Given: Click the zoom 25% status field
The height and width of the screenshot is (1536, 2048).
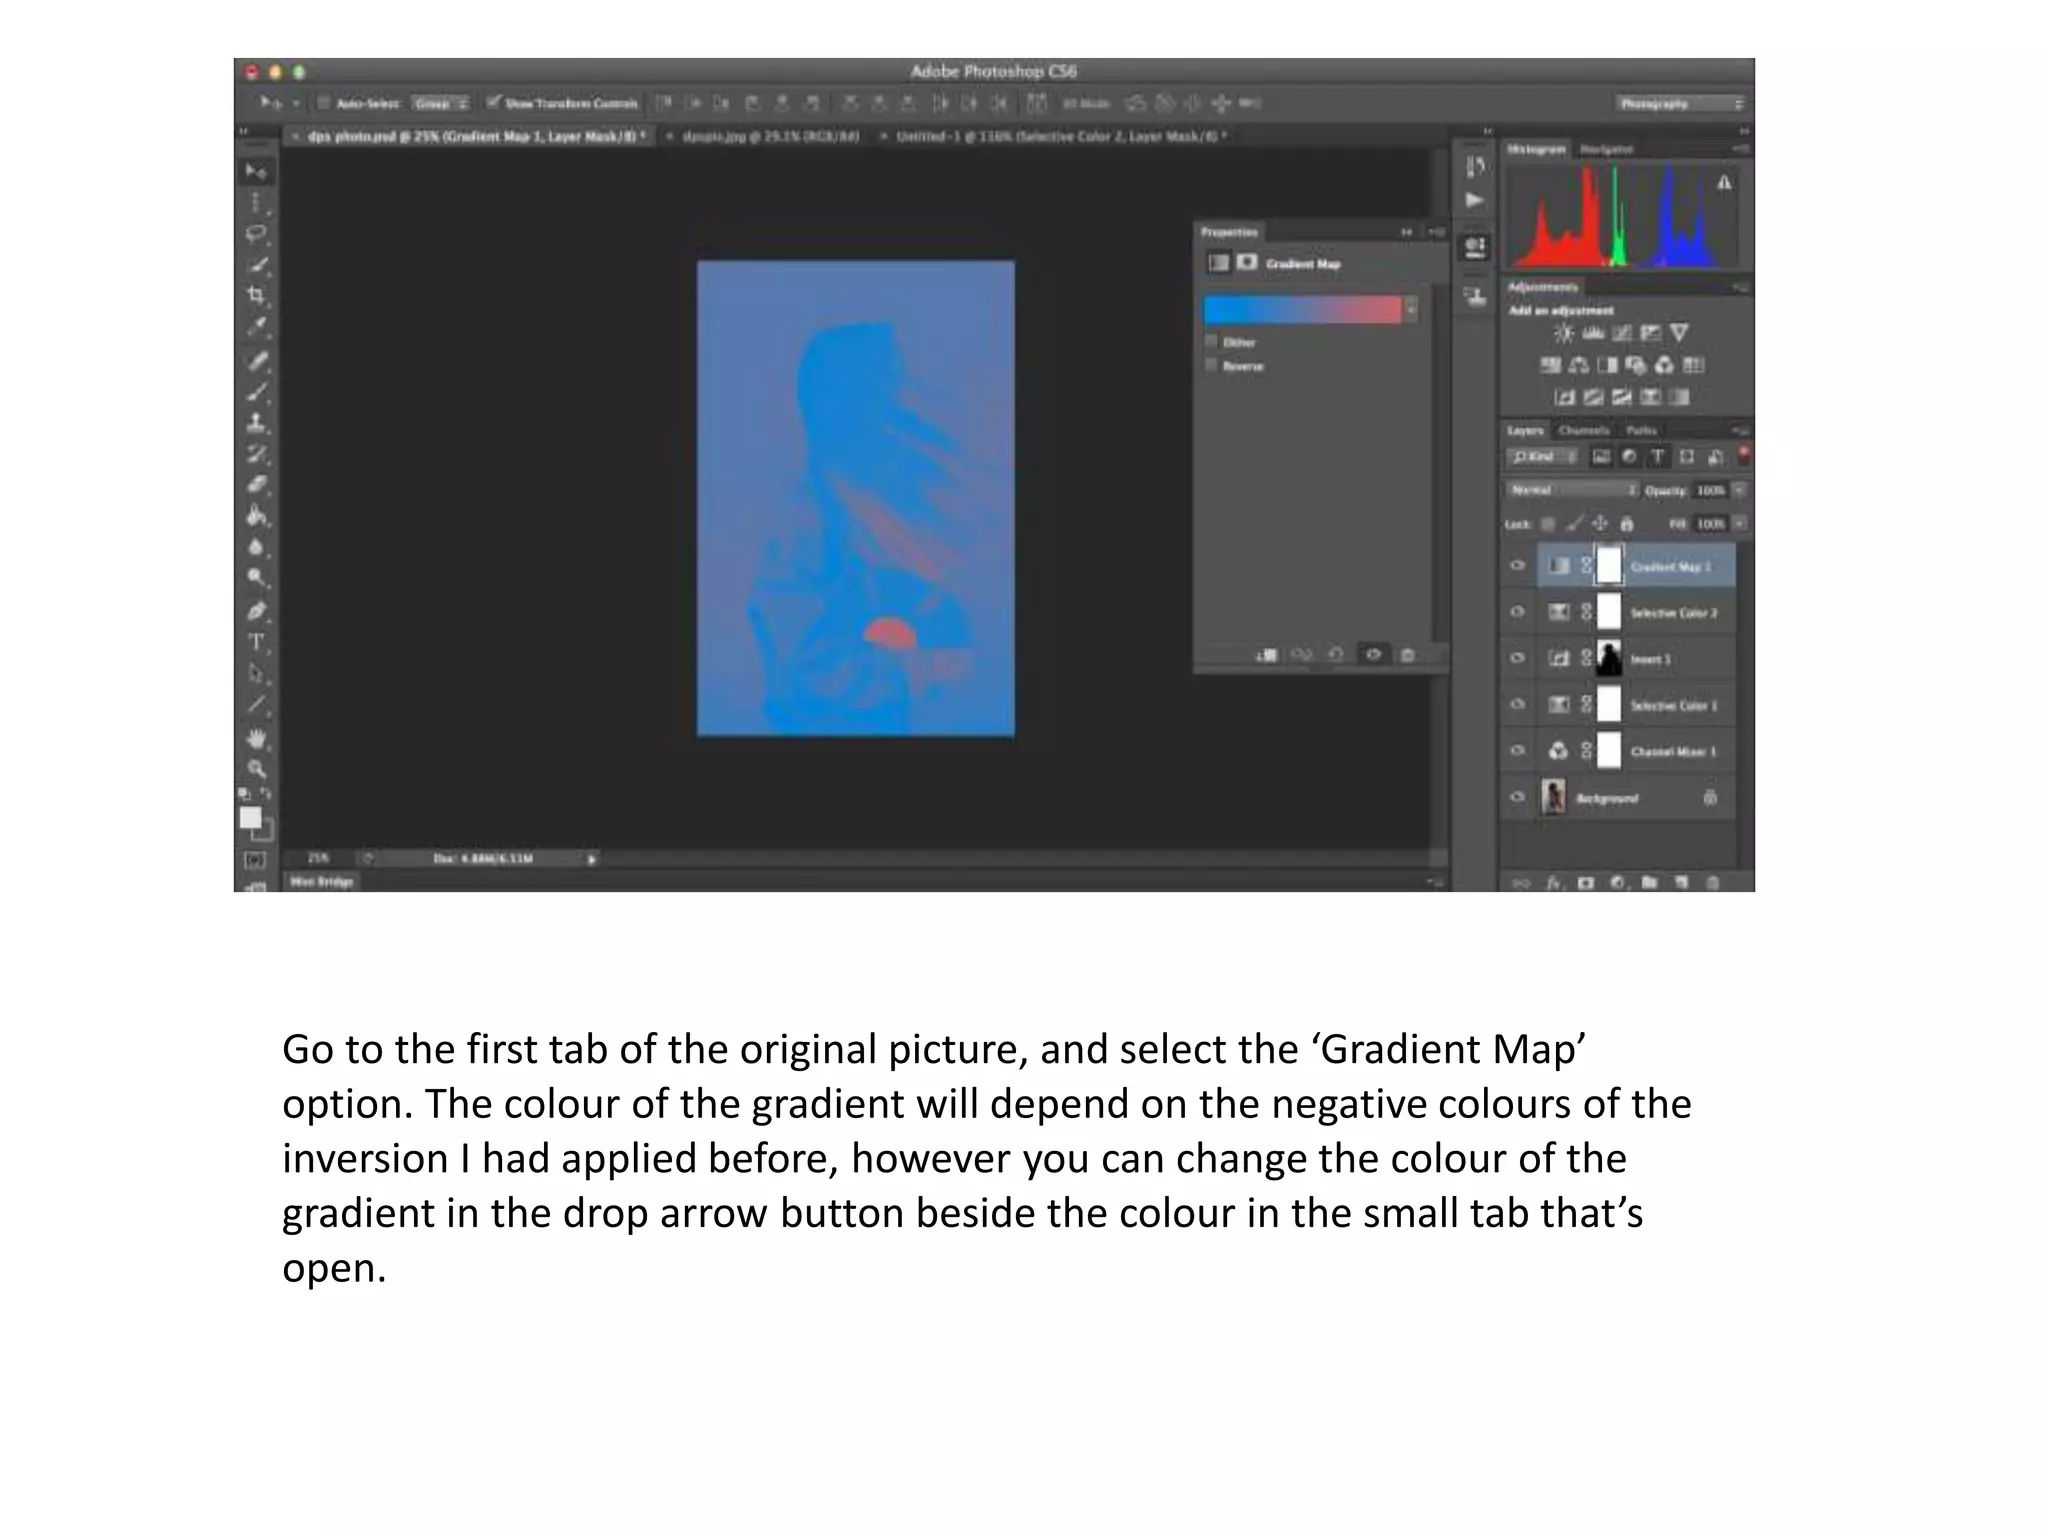Looking at the screenshot, I should pos(318,859).
